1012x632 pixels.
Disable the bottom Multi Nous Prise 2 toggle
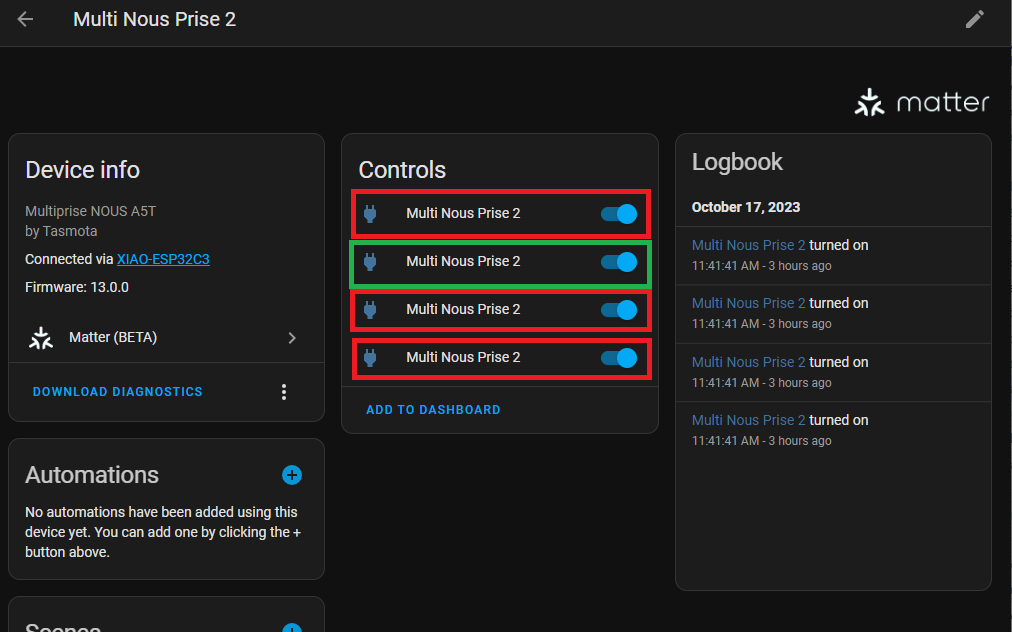pyautogui.click(x=618, y=357)
